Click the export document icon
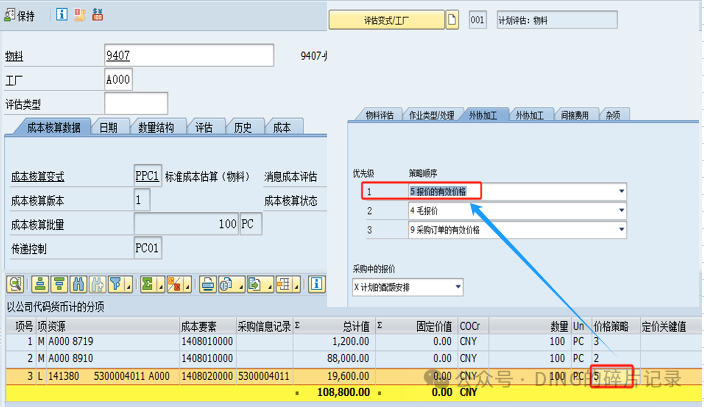This screenshot has height=407, width=704. [255, 284]
